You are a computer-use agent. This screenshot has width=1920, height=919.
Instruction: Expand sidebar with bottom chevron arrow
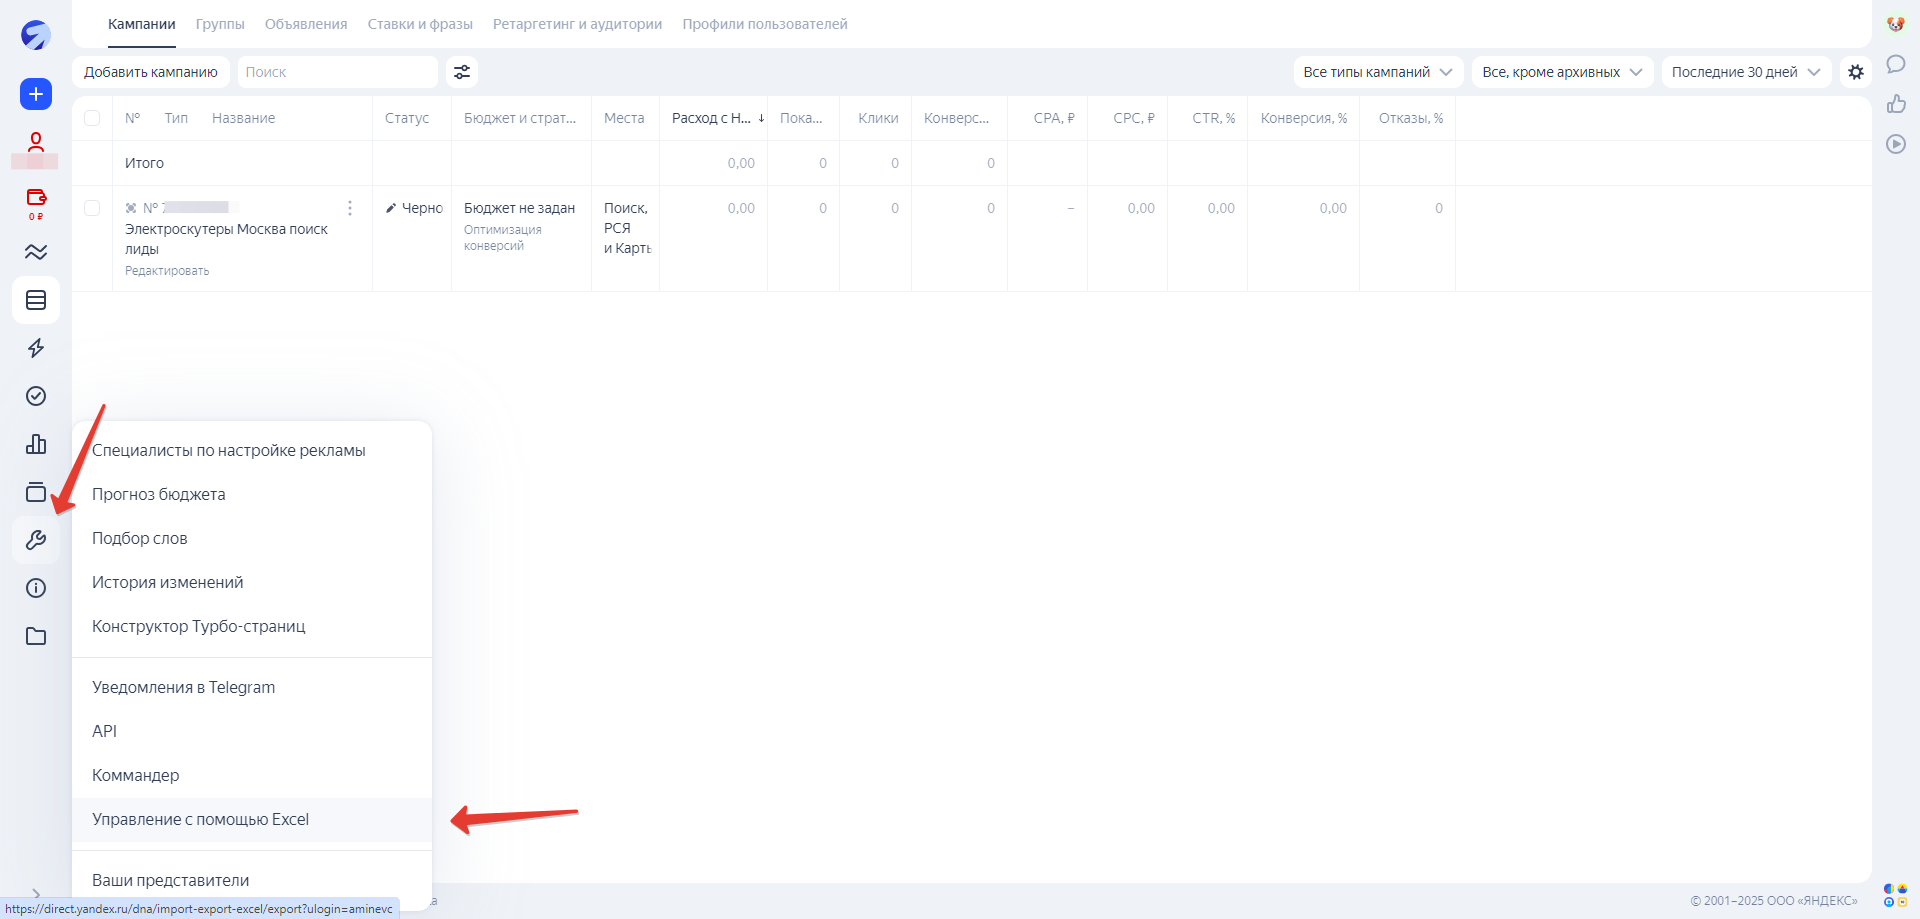(x=36, y=893)
